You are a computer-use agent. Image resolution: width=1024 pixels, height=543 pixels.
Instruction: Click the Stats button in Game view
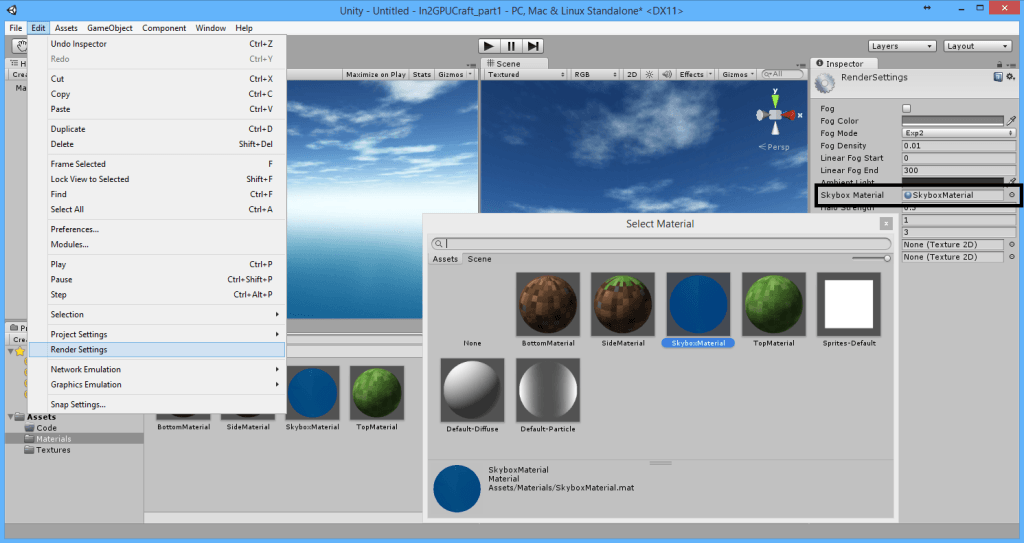(x=422, y=75)
